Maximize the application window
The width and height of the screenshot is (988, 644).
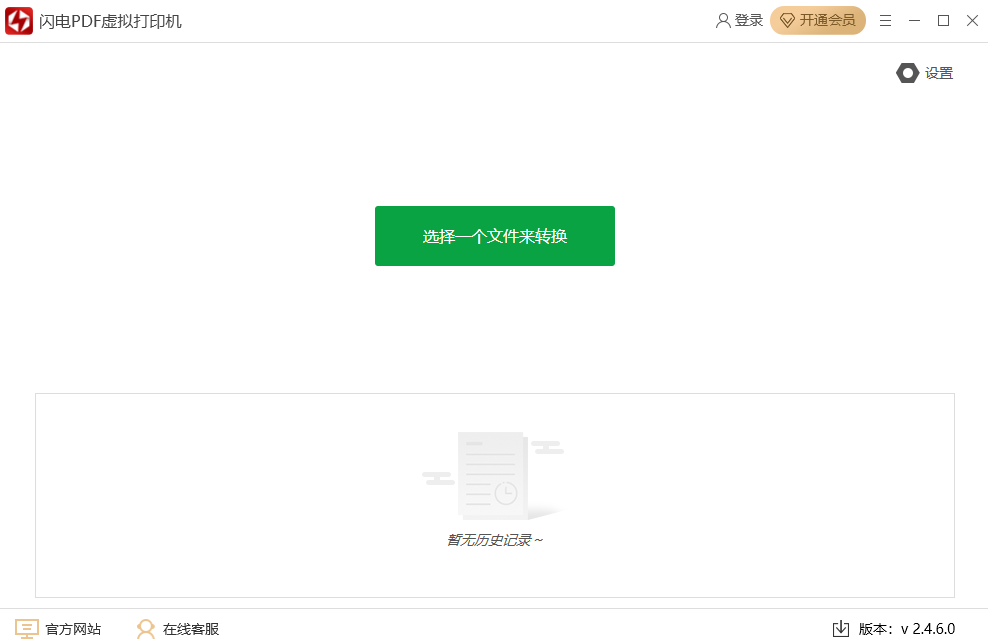[x=943, y=21]
